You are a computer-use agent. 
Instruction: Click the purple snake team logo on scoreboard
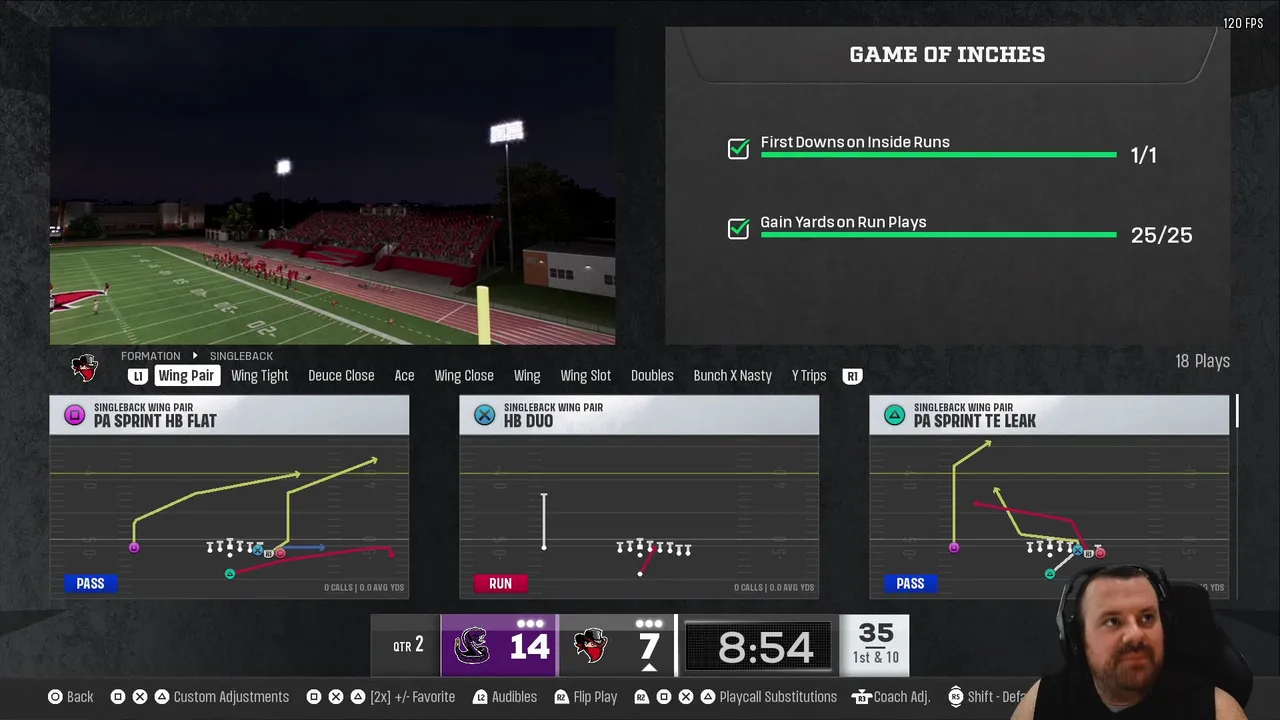tap(472, 646)
